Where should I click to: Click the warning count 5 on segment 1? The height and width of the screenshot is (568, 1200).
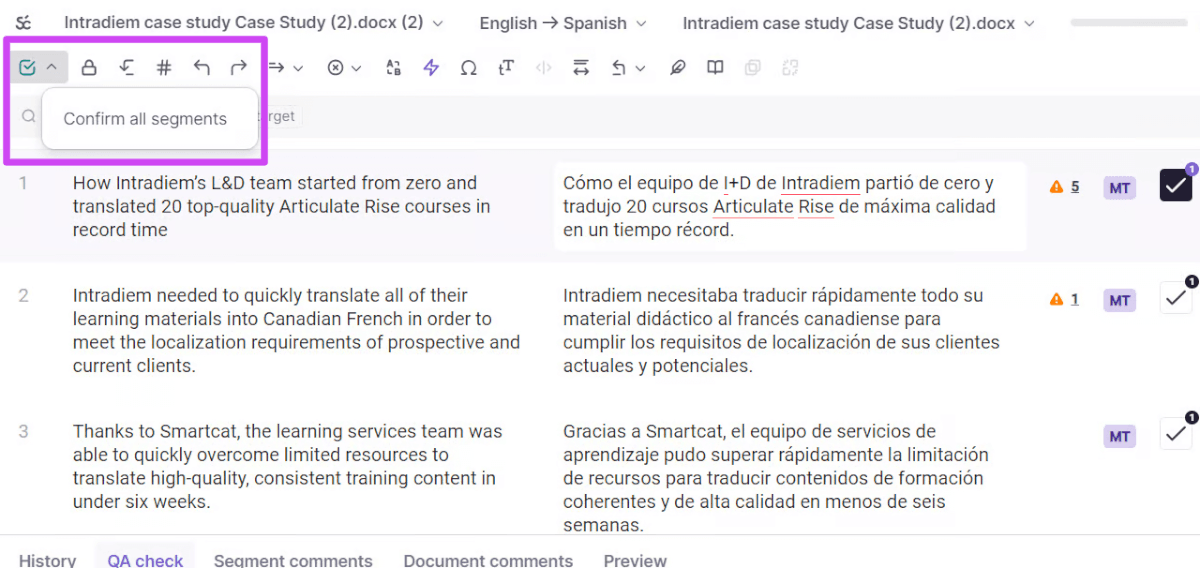(1075, 187)
